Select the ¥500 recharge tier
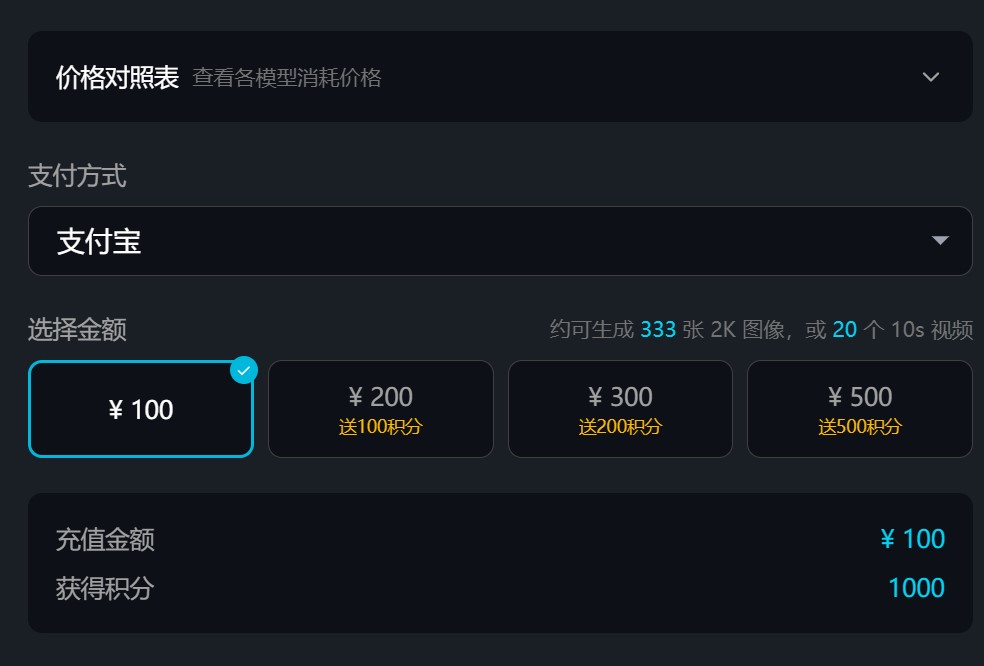Screen dimensions: 984x666 [x=860, y=408]
